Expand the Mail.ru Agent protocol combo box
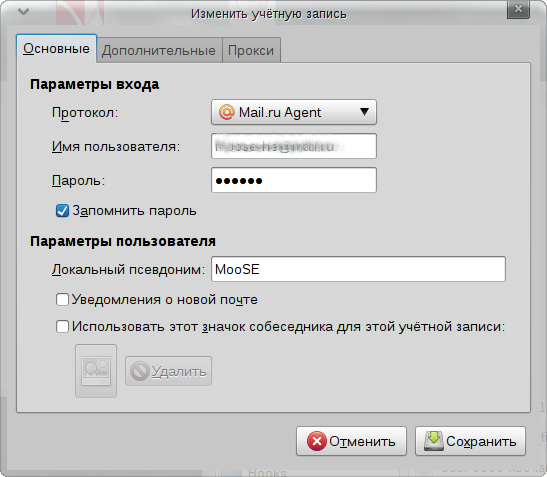 pos(294,112)
